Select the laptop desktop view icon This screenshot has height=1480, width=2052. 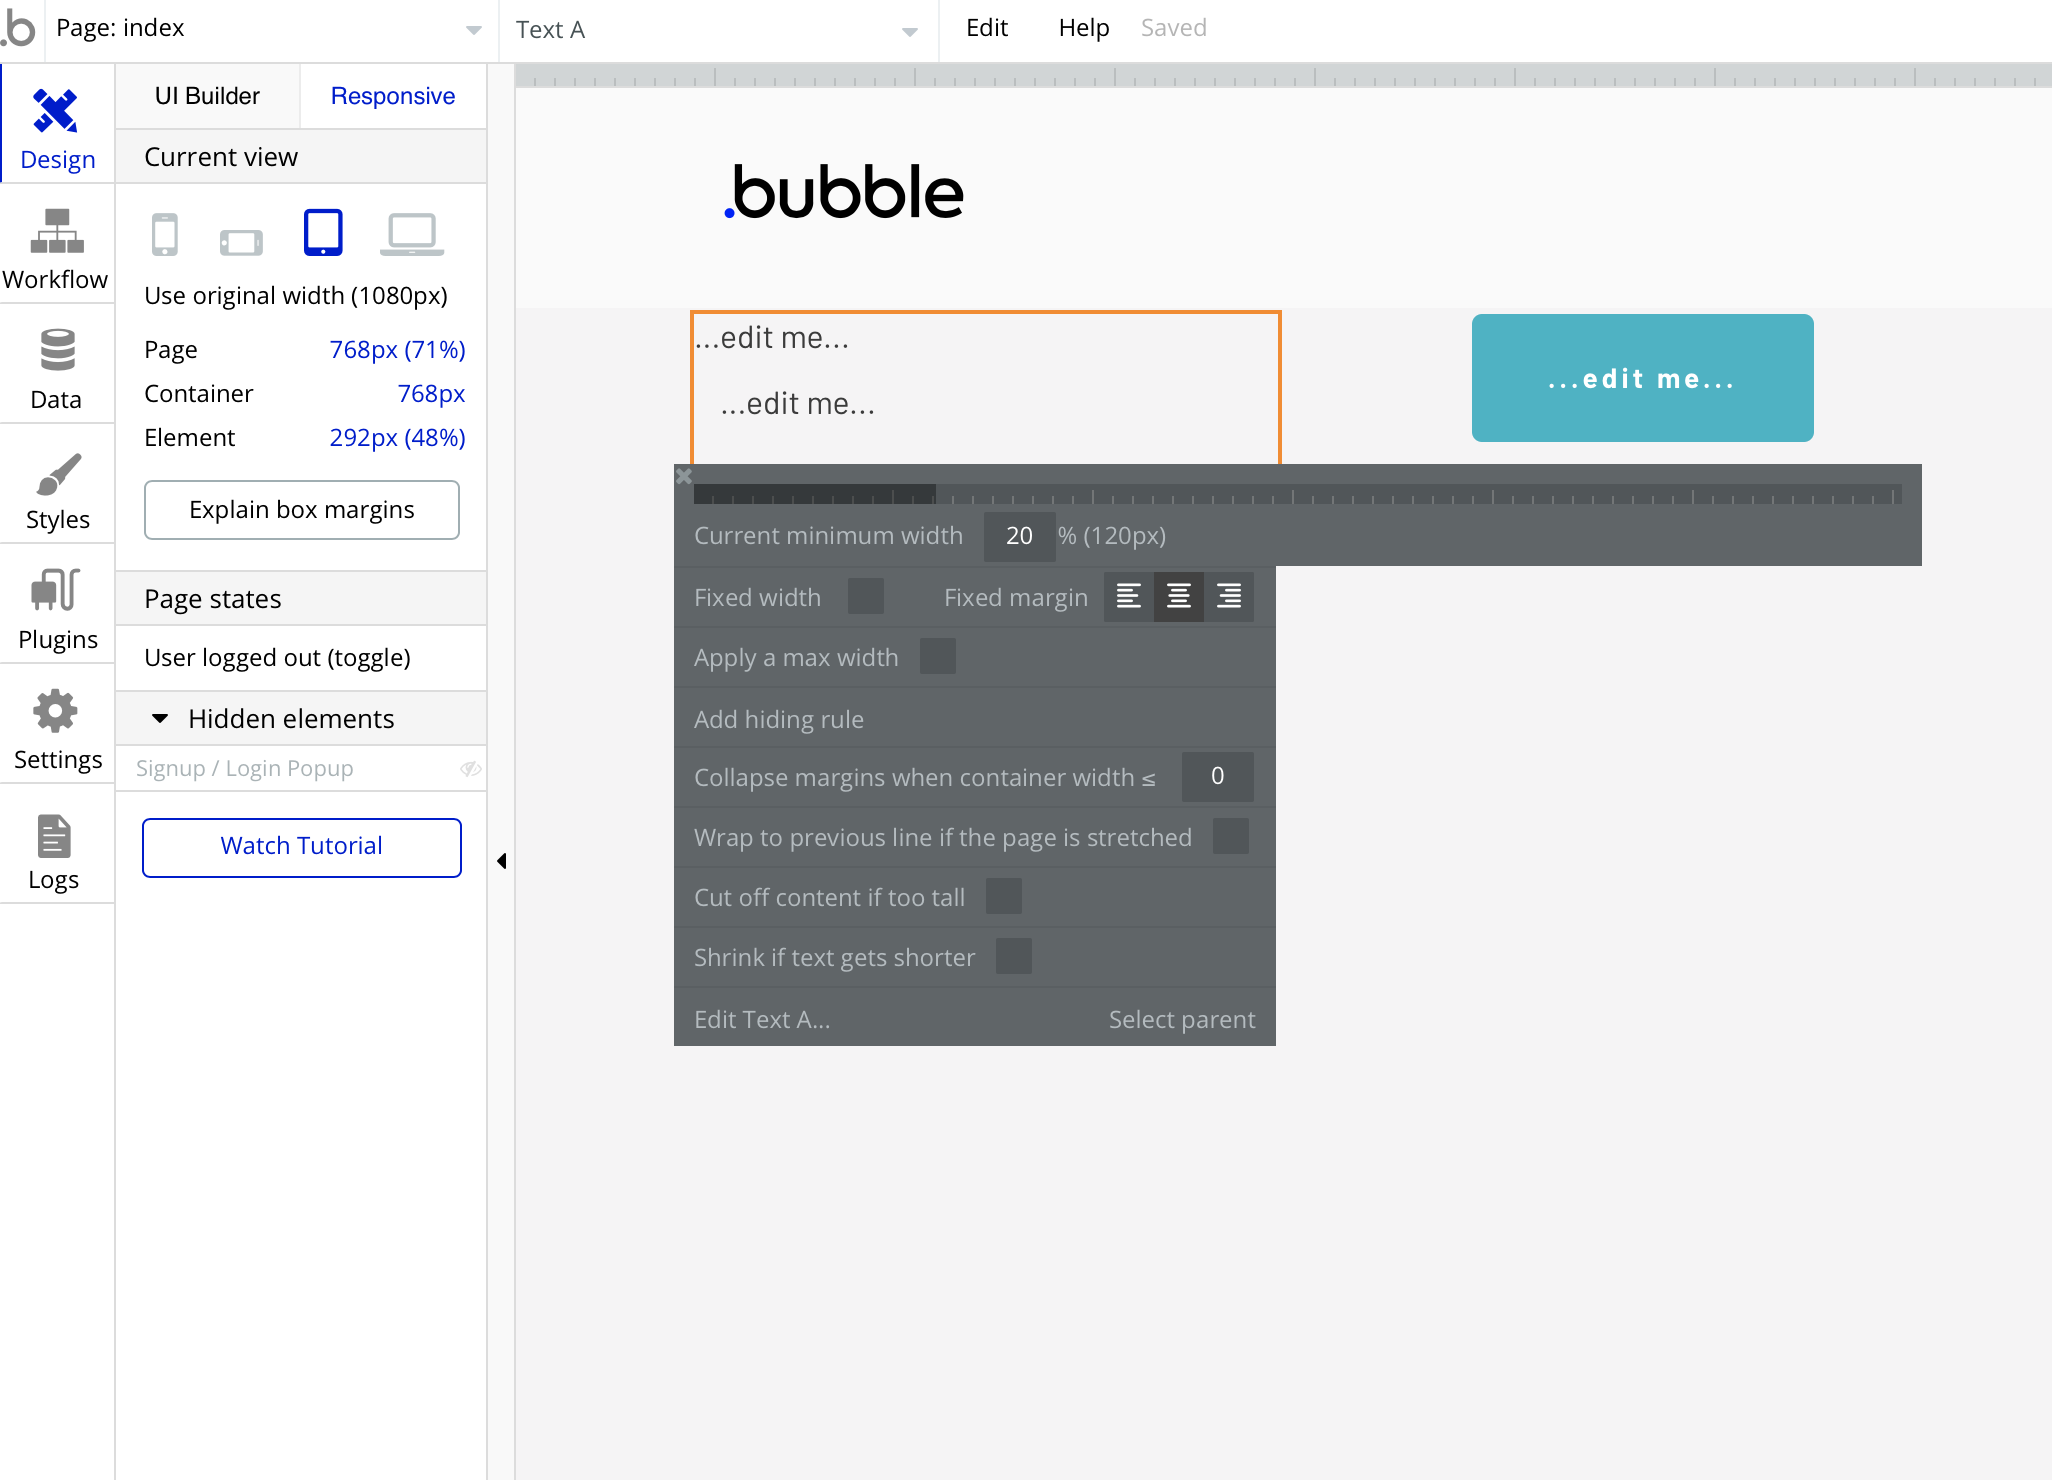point(411,235)
